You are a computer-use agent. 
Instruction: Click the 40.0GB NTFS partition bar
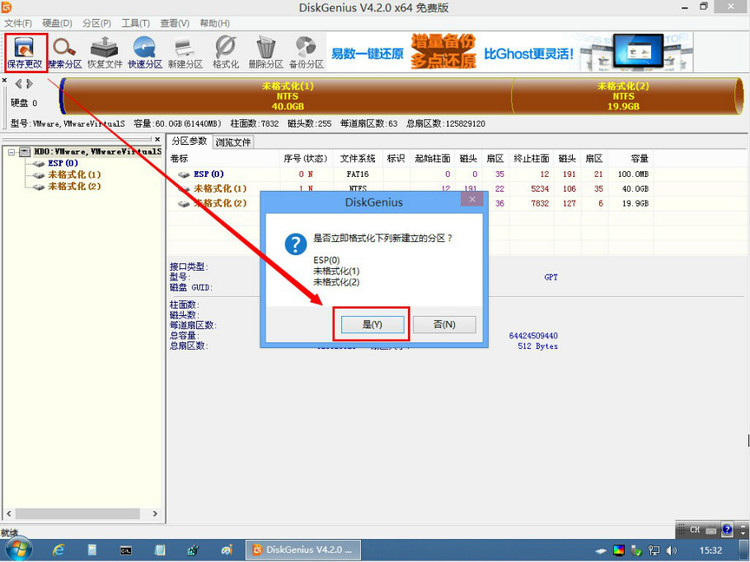(x=287, y=97)
